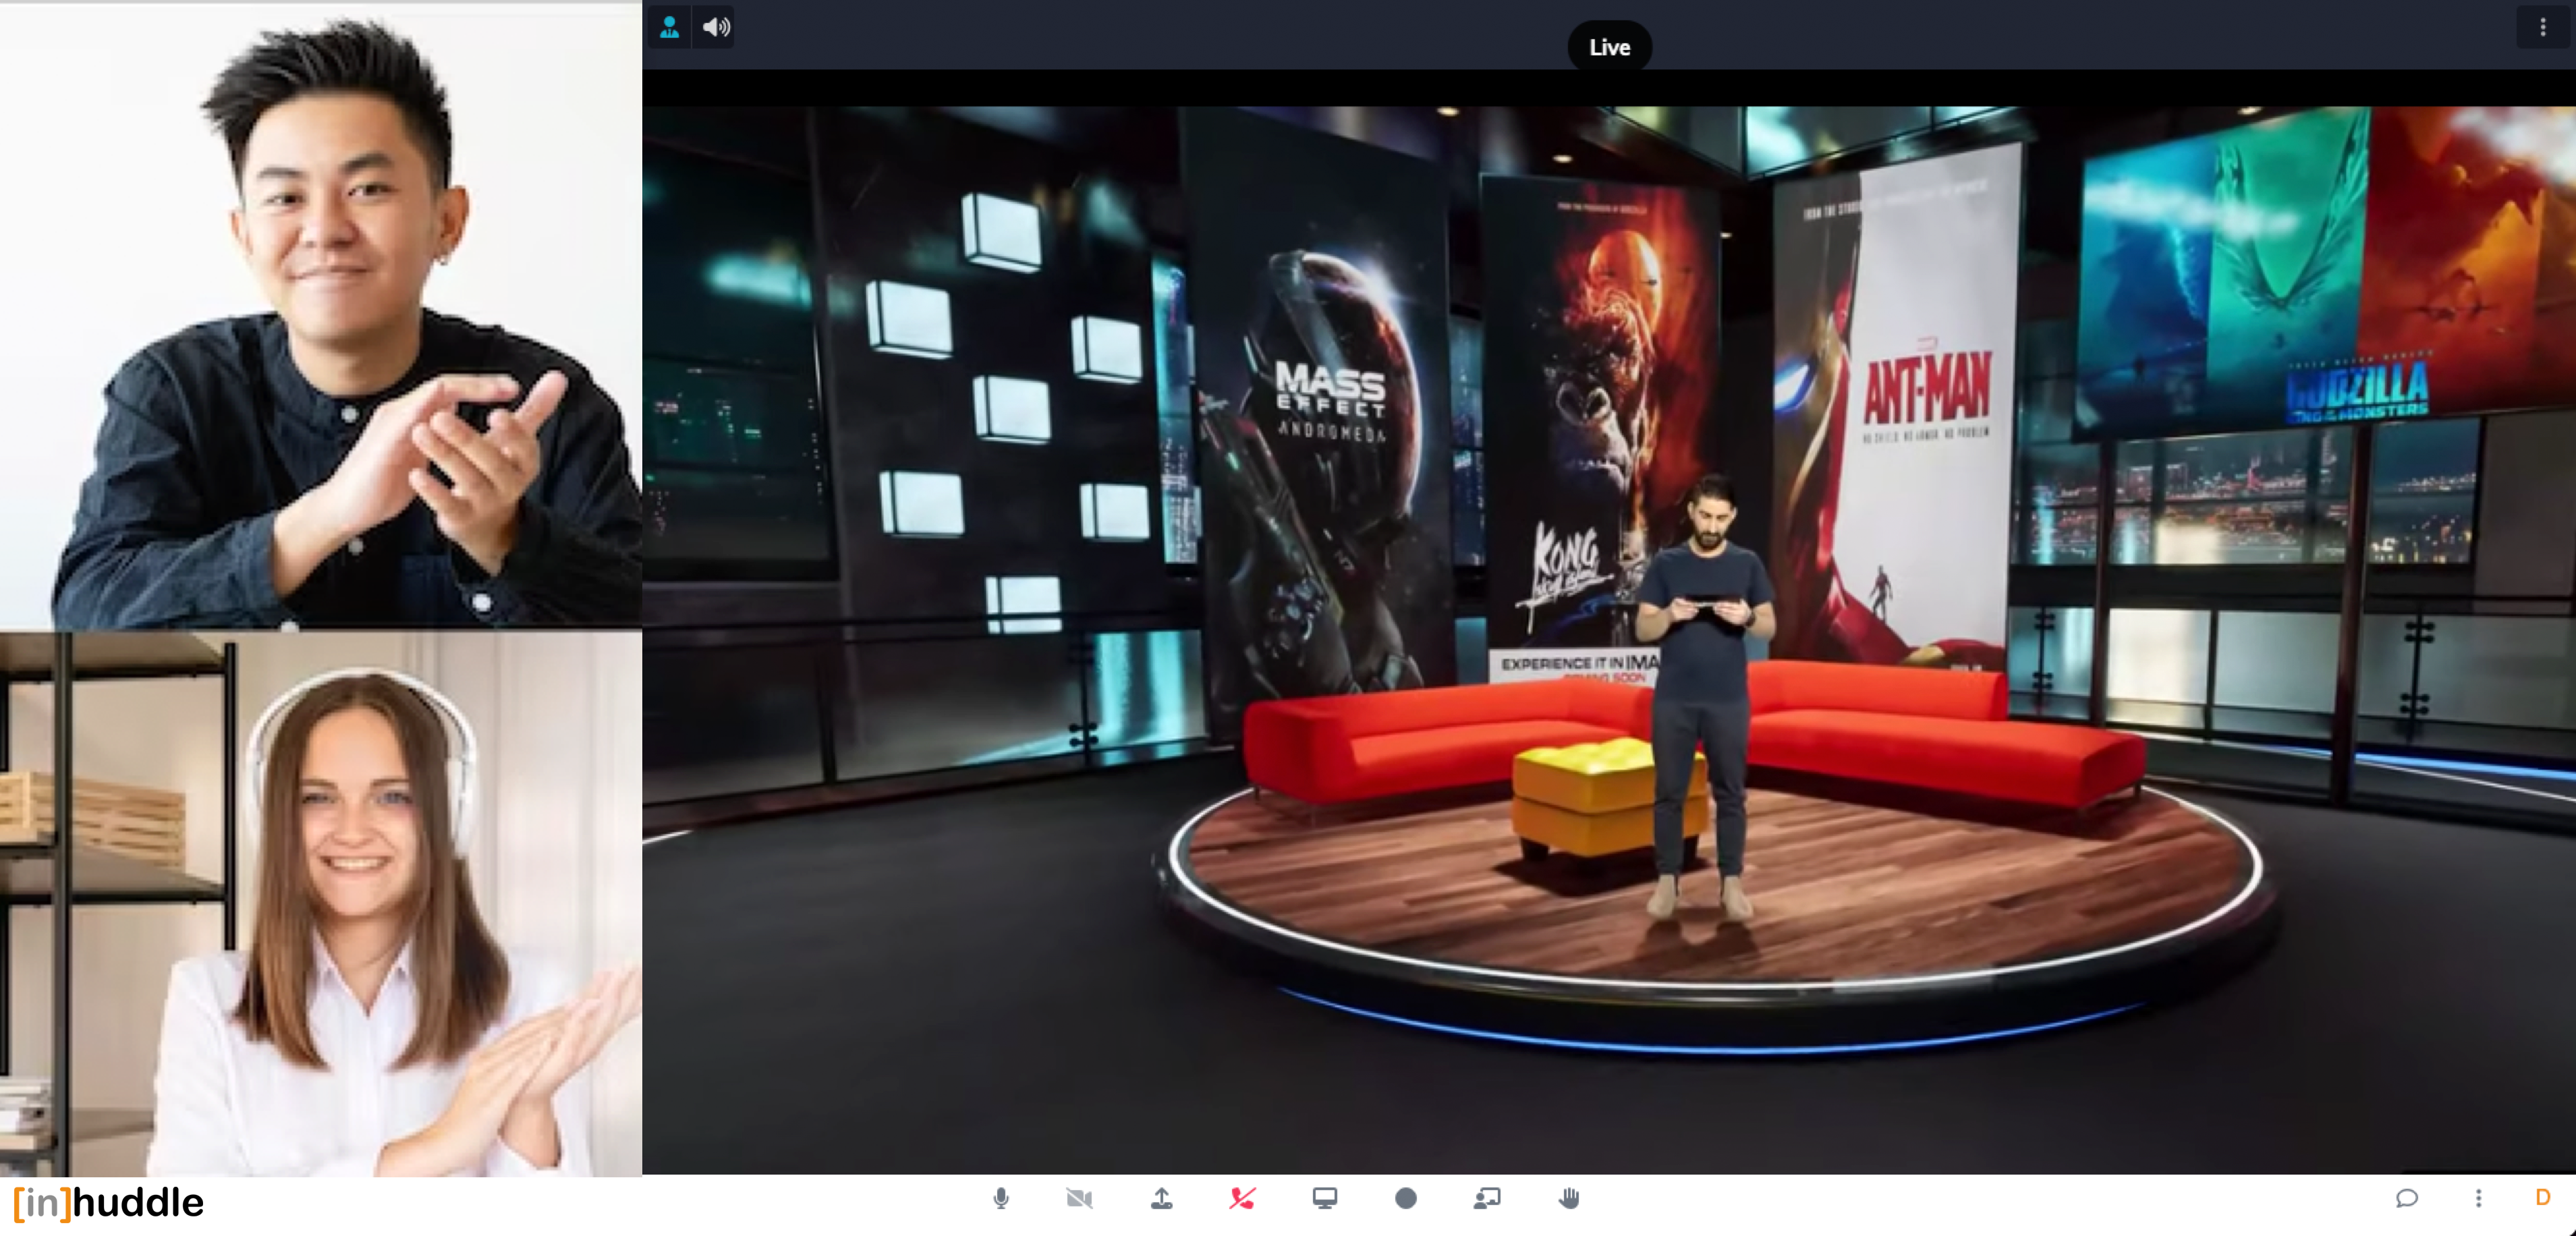Click the orange D profile avatar

tap(2543, 1197)
